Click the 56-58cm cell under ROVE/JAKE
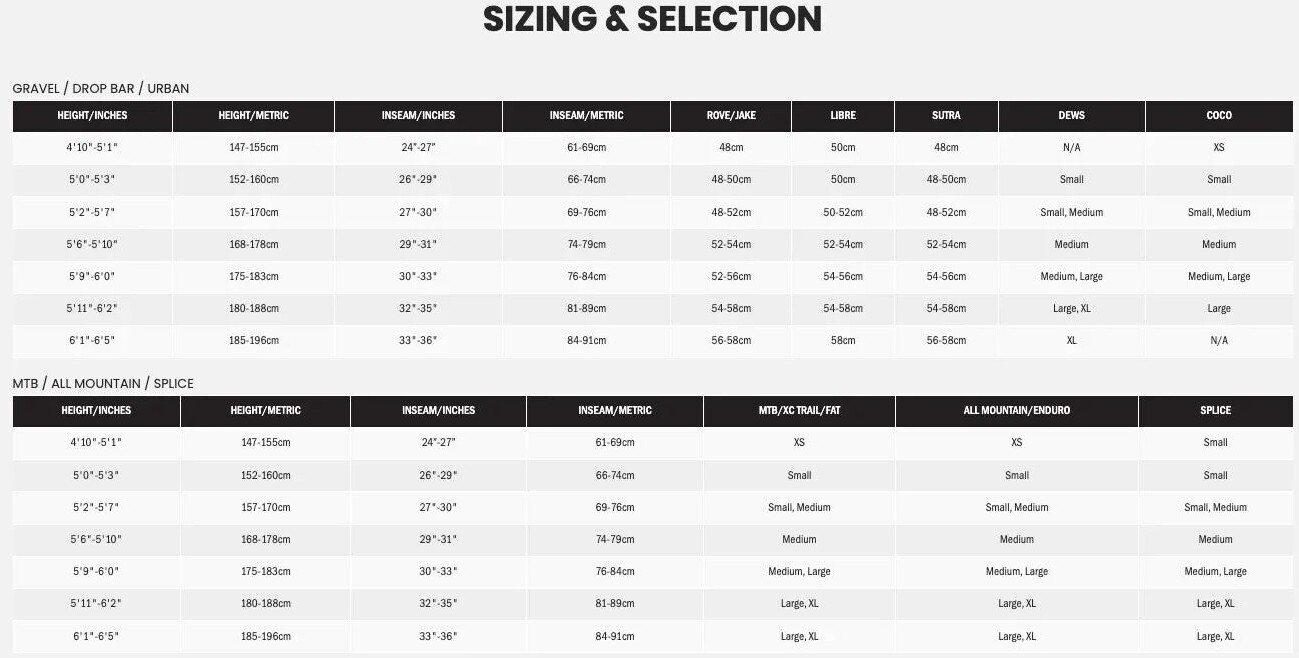 [731, 341]
